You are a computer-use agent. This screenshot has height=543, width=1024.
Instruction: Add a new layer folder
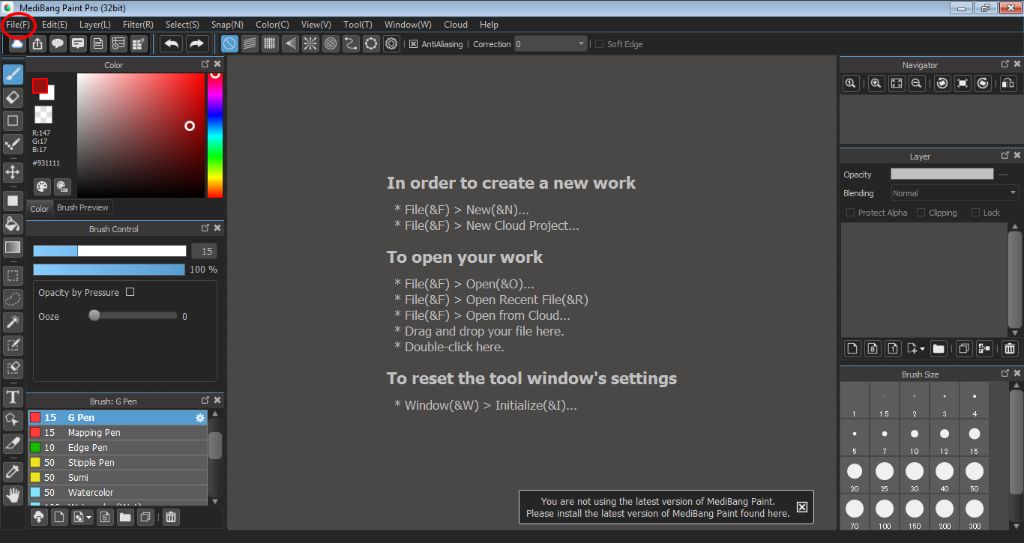tap(938, 348)
